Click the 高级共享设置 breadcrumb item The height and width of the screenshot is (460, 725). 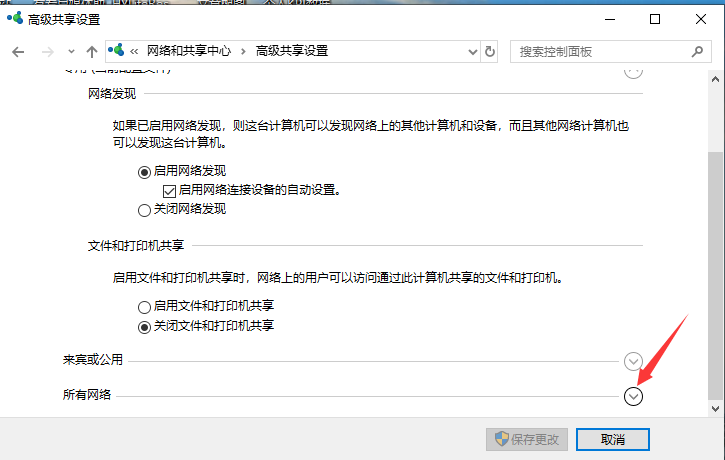tap(291, 51)
